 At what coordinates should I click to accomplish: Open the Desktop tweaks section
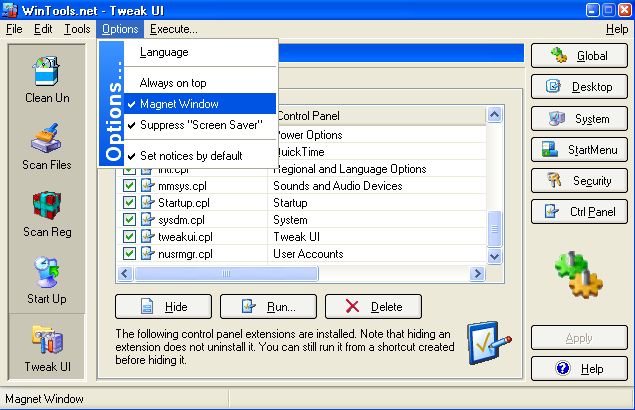pos(579,87)
